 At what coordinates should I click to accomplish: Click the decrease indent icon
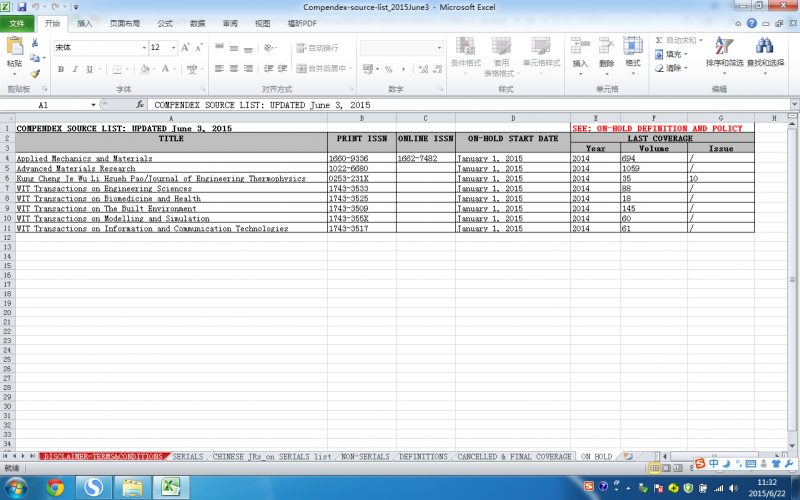tap(268, 68)
